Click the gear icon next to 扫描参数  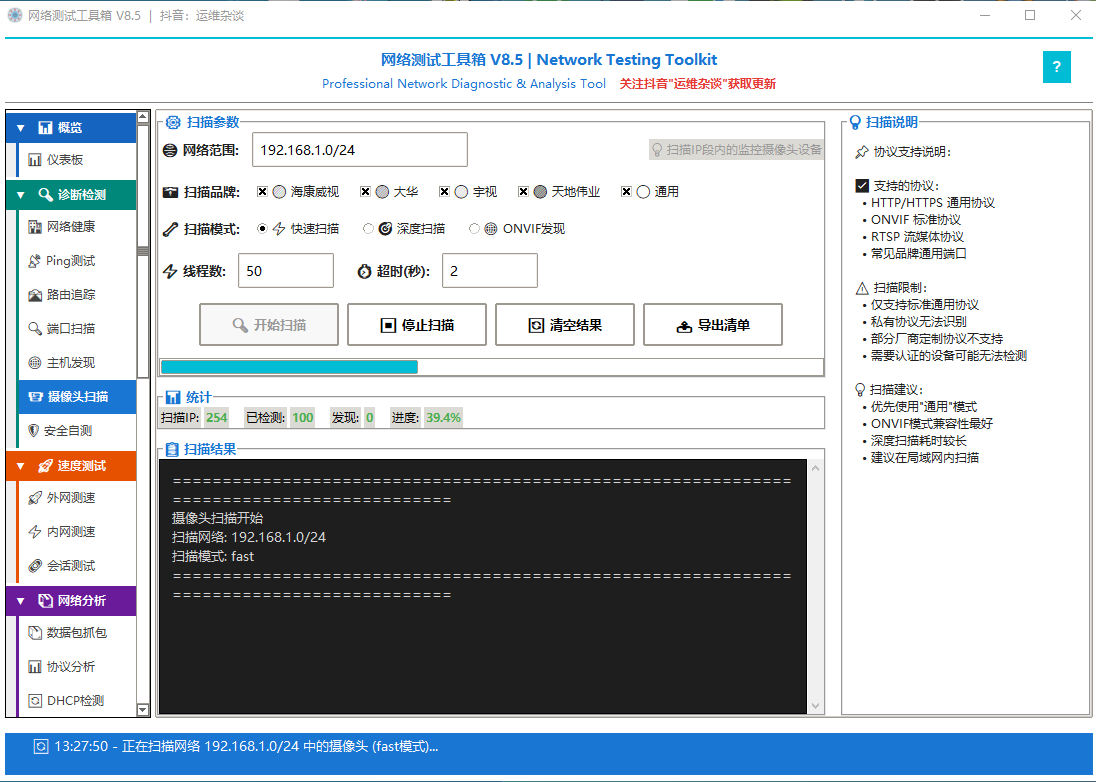[173, 123]
